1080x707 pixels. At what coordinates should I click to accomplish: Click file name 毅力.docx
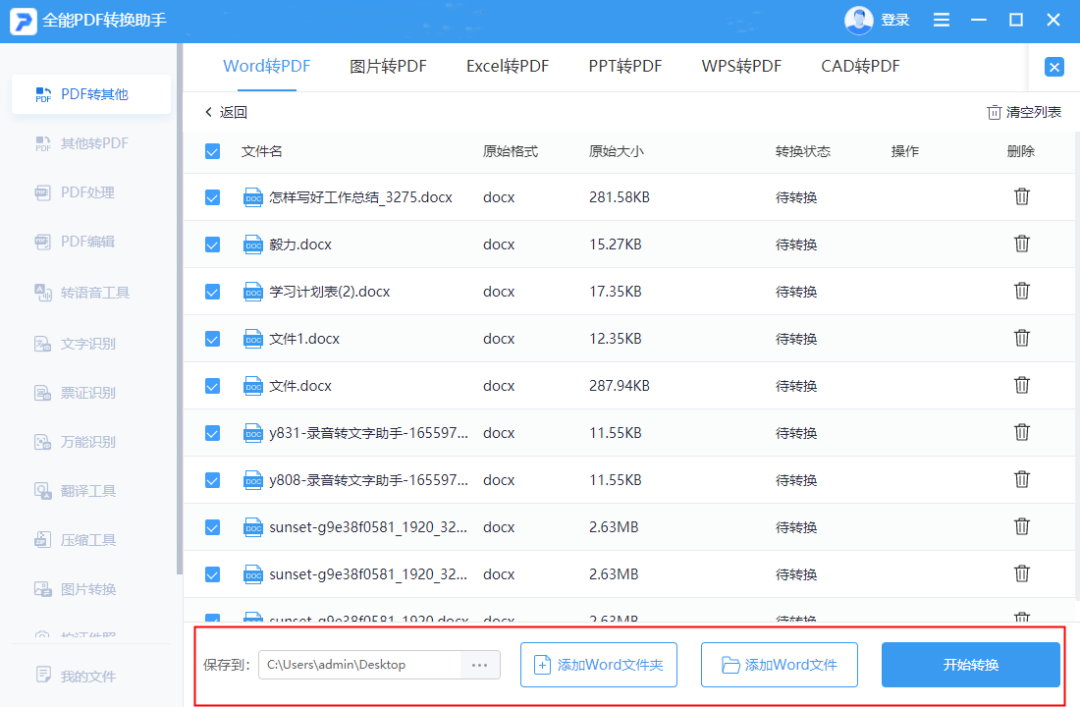tap(300, 245)
